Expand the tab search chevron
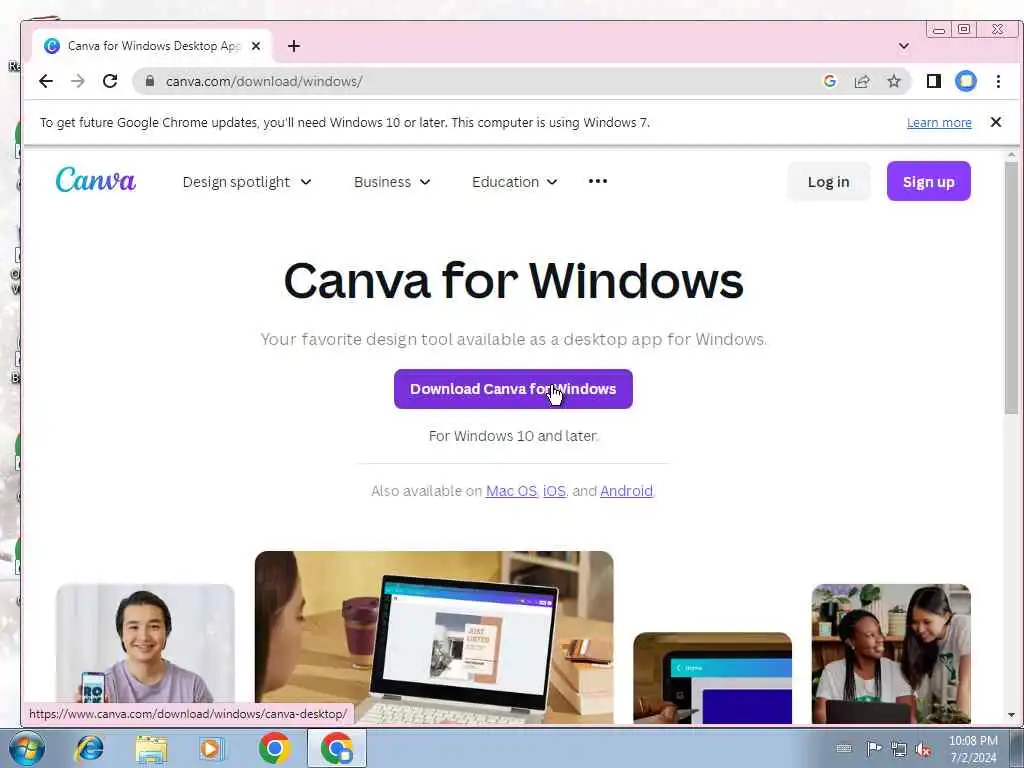The height and width of the screenshot is (768, 1024). coord(904,46)
